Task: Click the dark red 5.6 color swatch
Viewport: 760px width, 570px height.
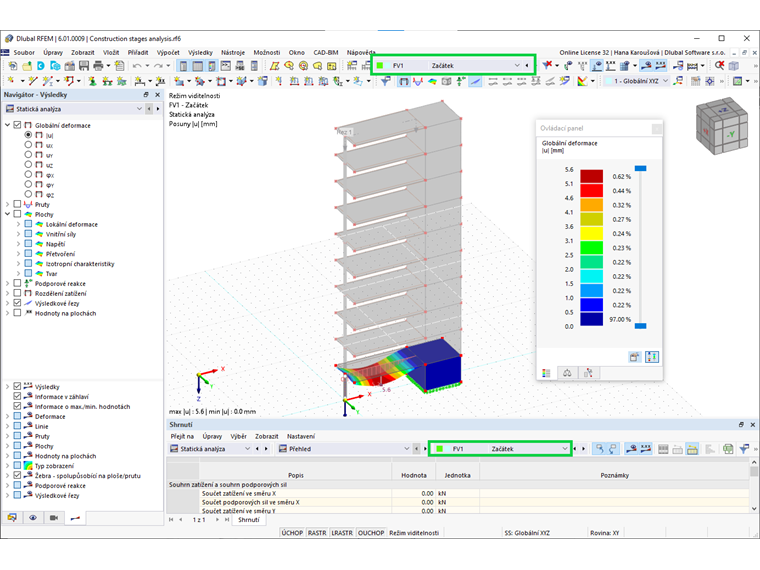Action: point(591,176)
